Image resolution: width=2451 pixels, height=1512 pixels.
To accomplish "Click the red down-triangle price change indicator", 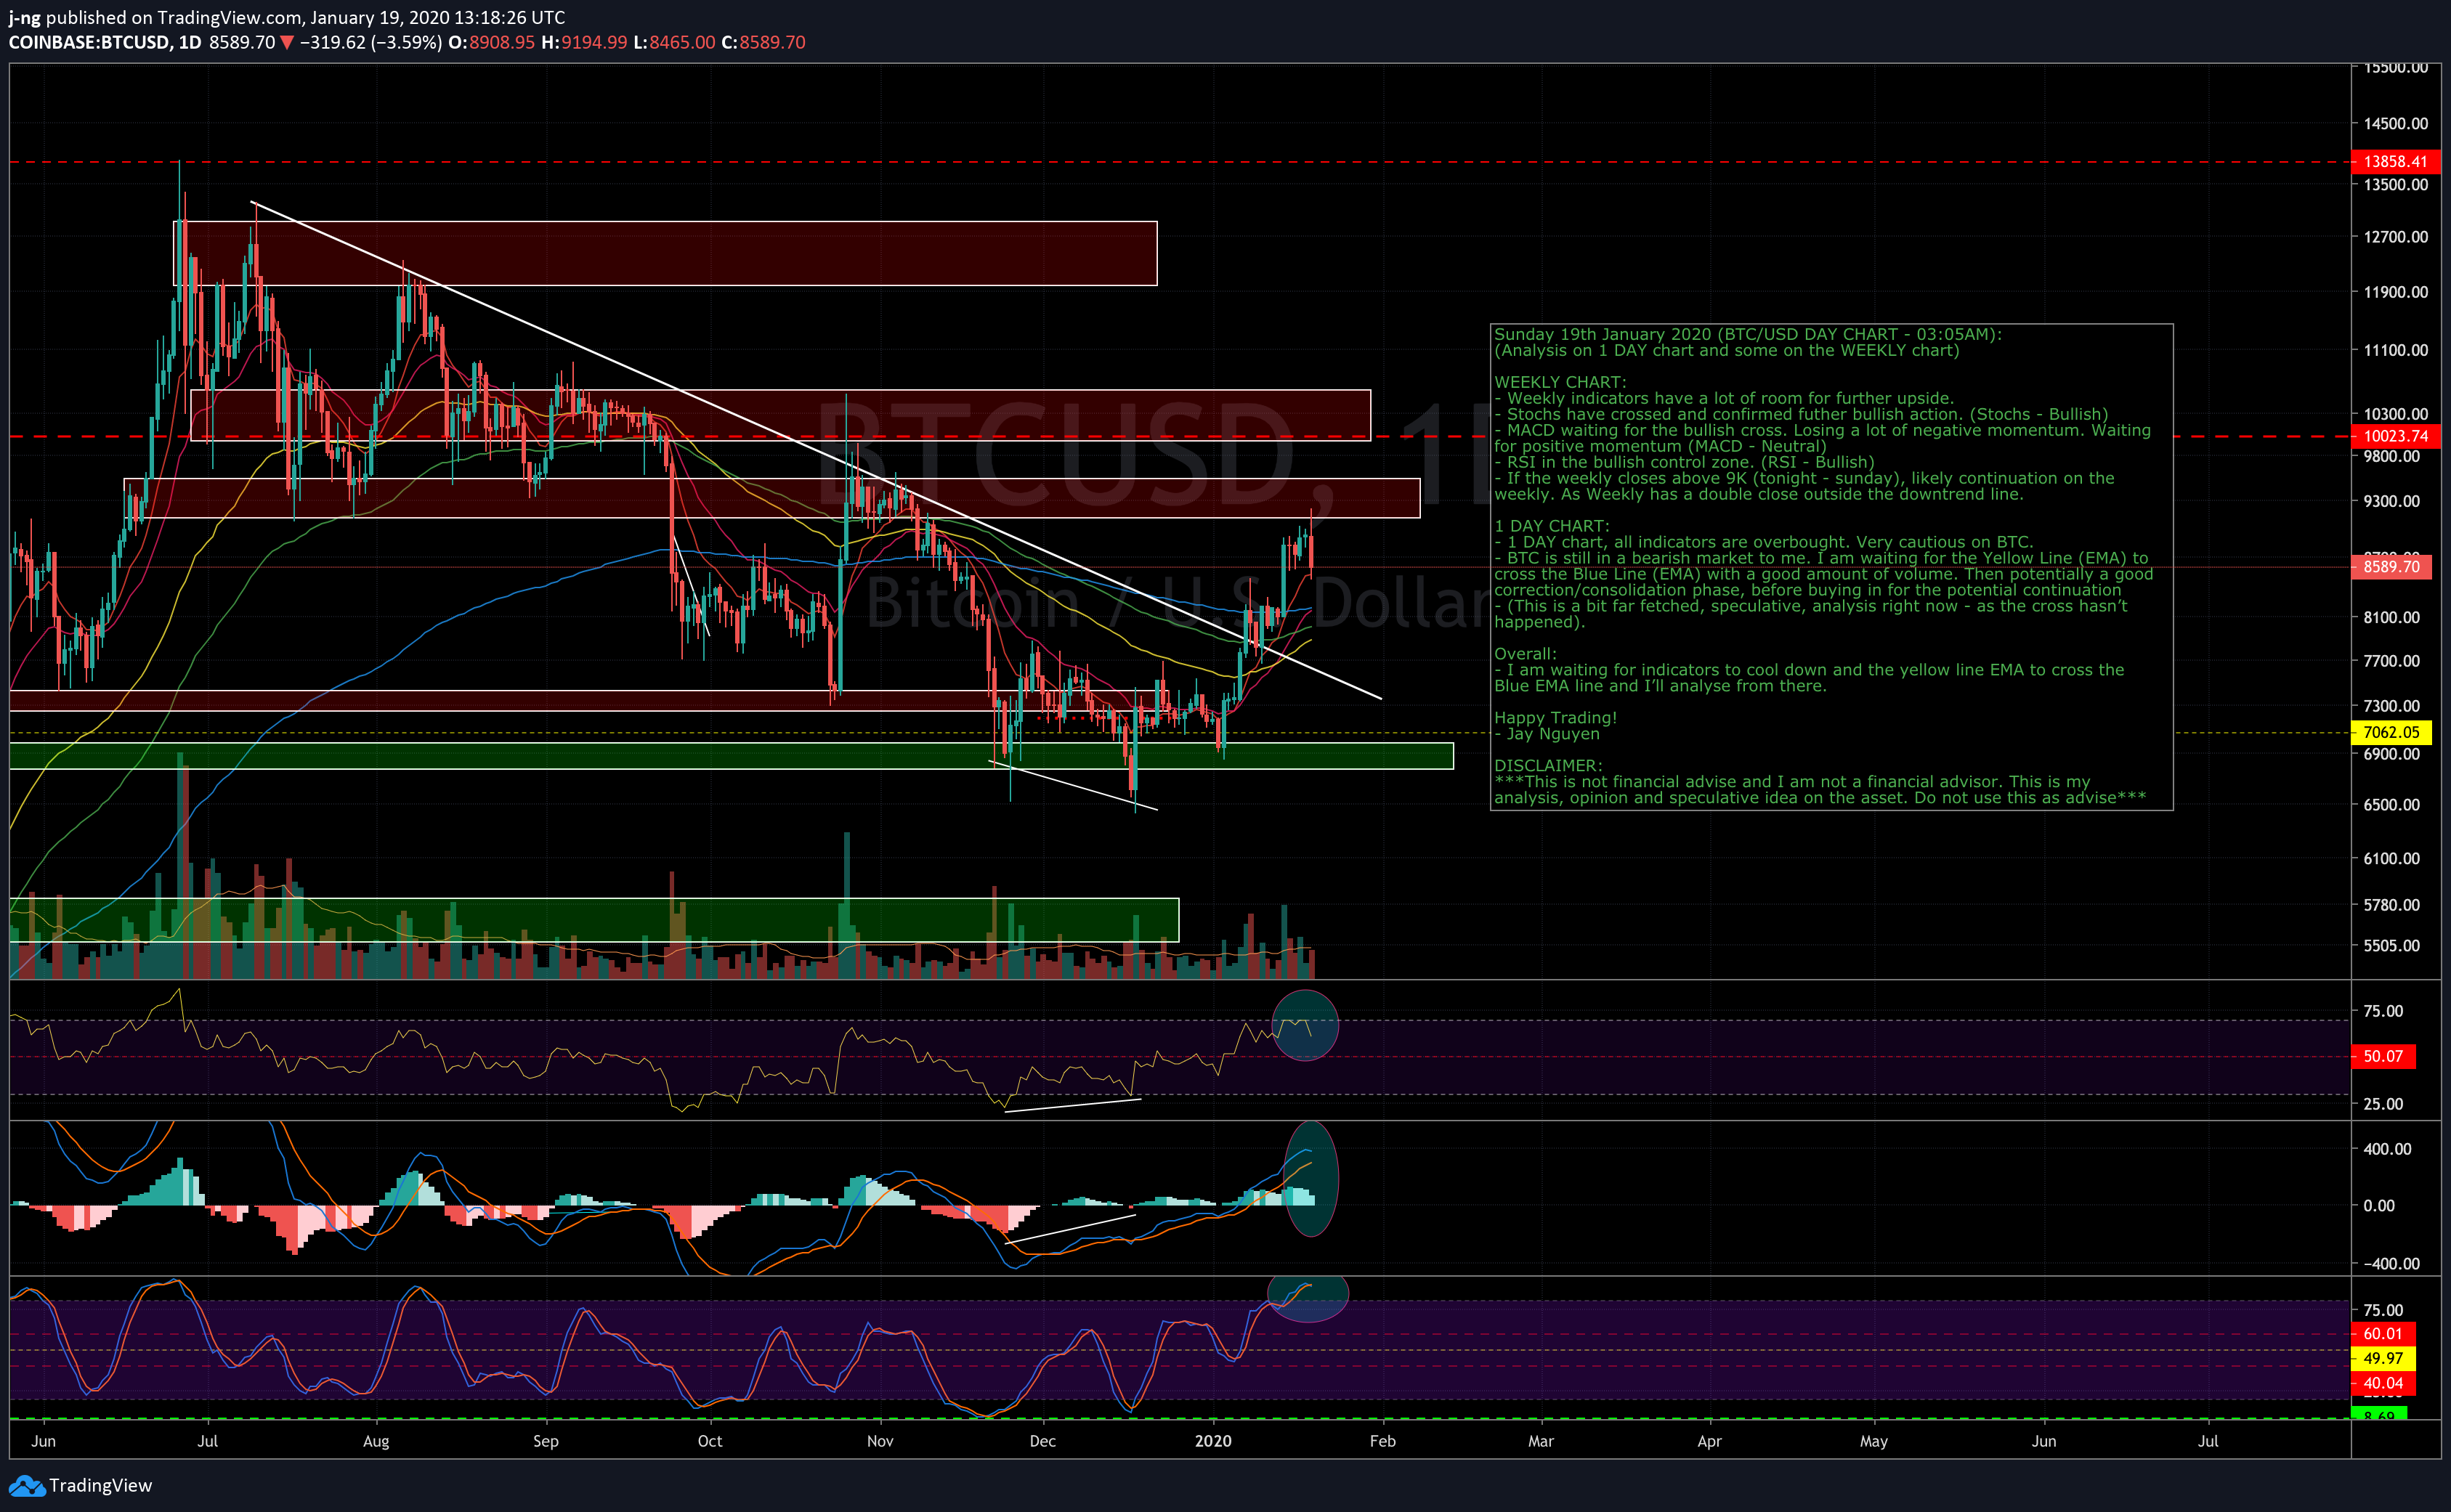I will click(287, 43).
